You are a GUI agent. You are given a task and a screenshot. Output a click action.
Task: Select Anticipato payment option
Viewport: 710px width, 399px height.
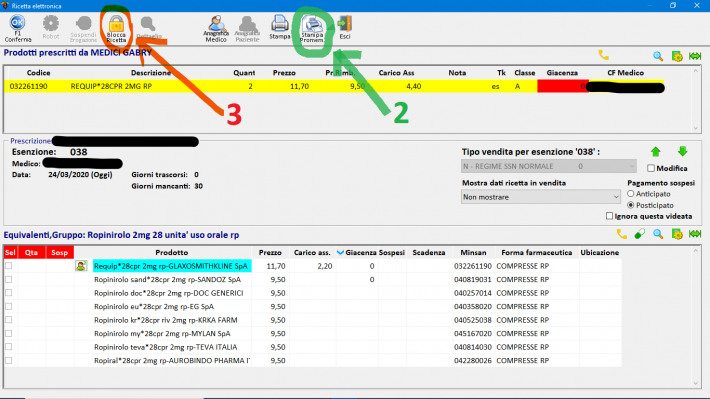[x=630, y=194]
